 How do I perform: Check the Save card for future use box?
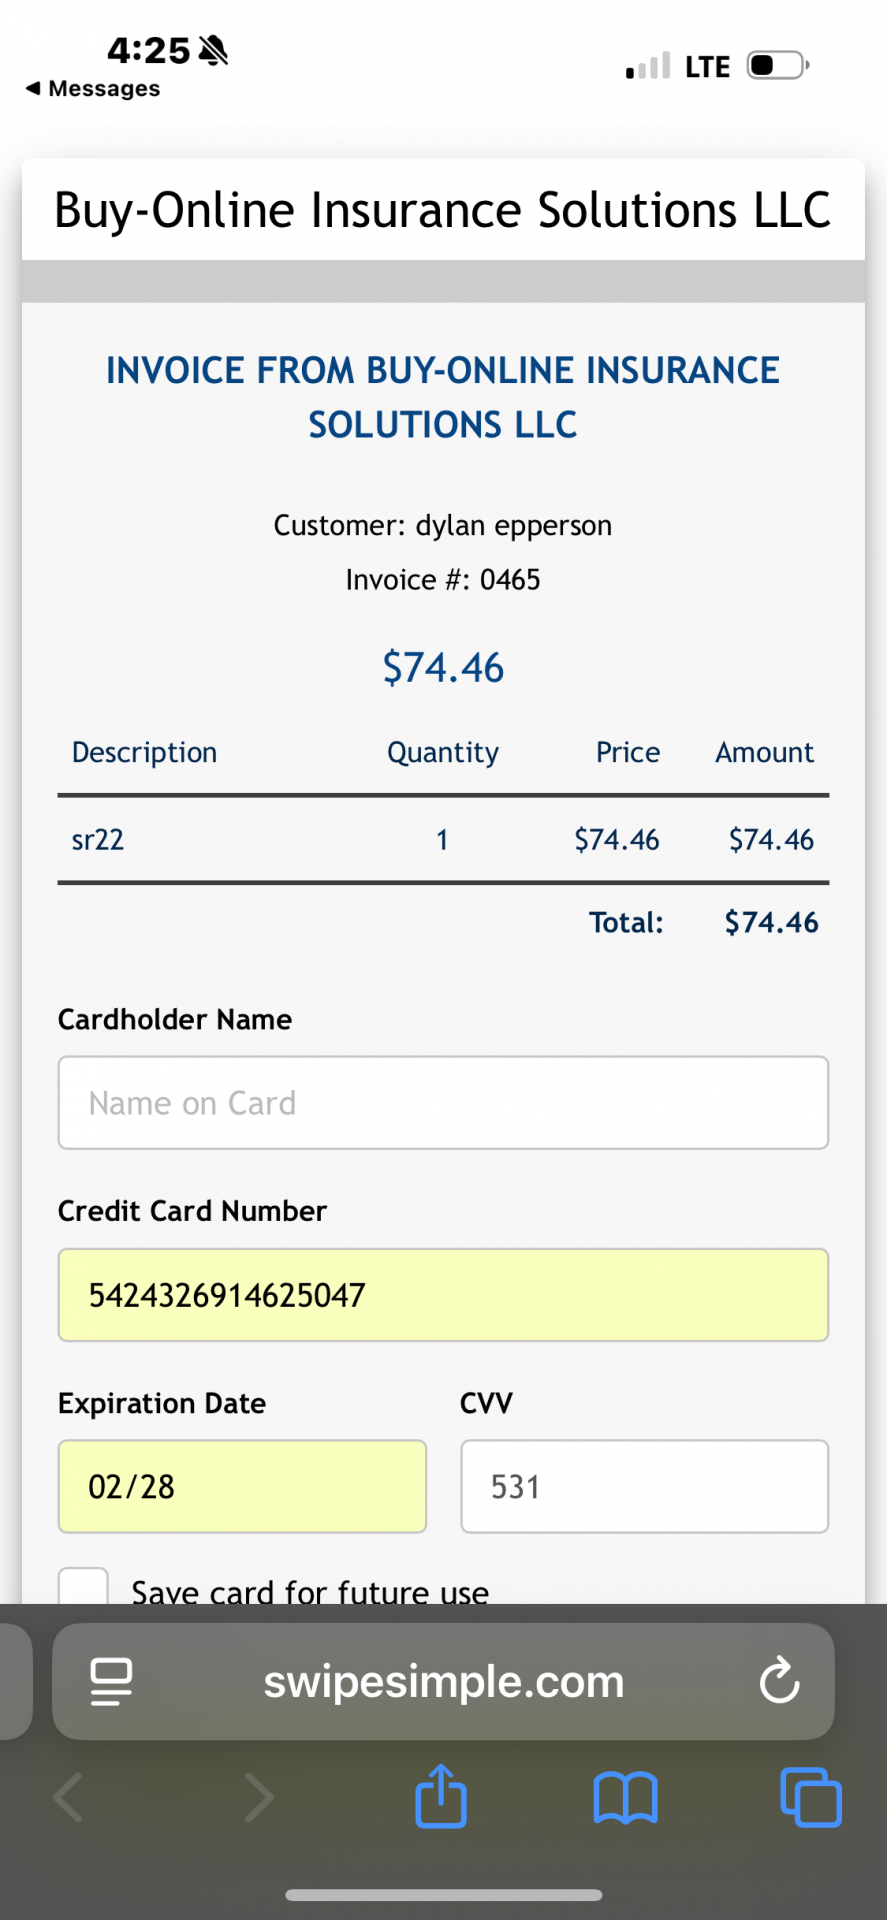83,1587
